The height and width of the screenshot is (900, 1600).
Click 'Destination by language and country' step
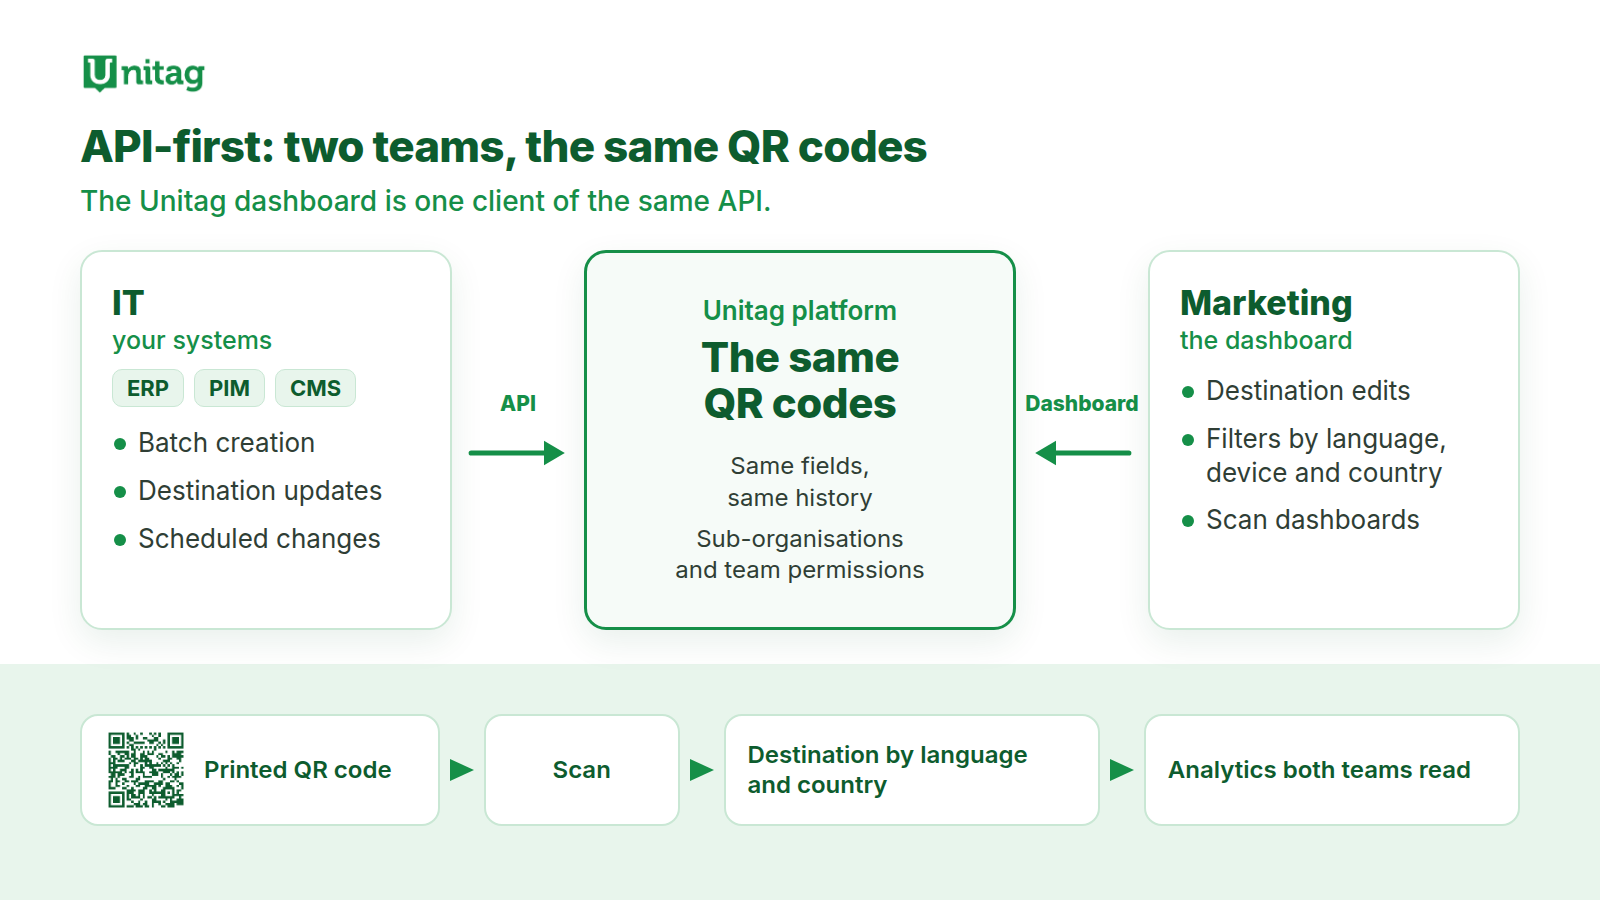(912, 770)
